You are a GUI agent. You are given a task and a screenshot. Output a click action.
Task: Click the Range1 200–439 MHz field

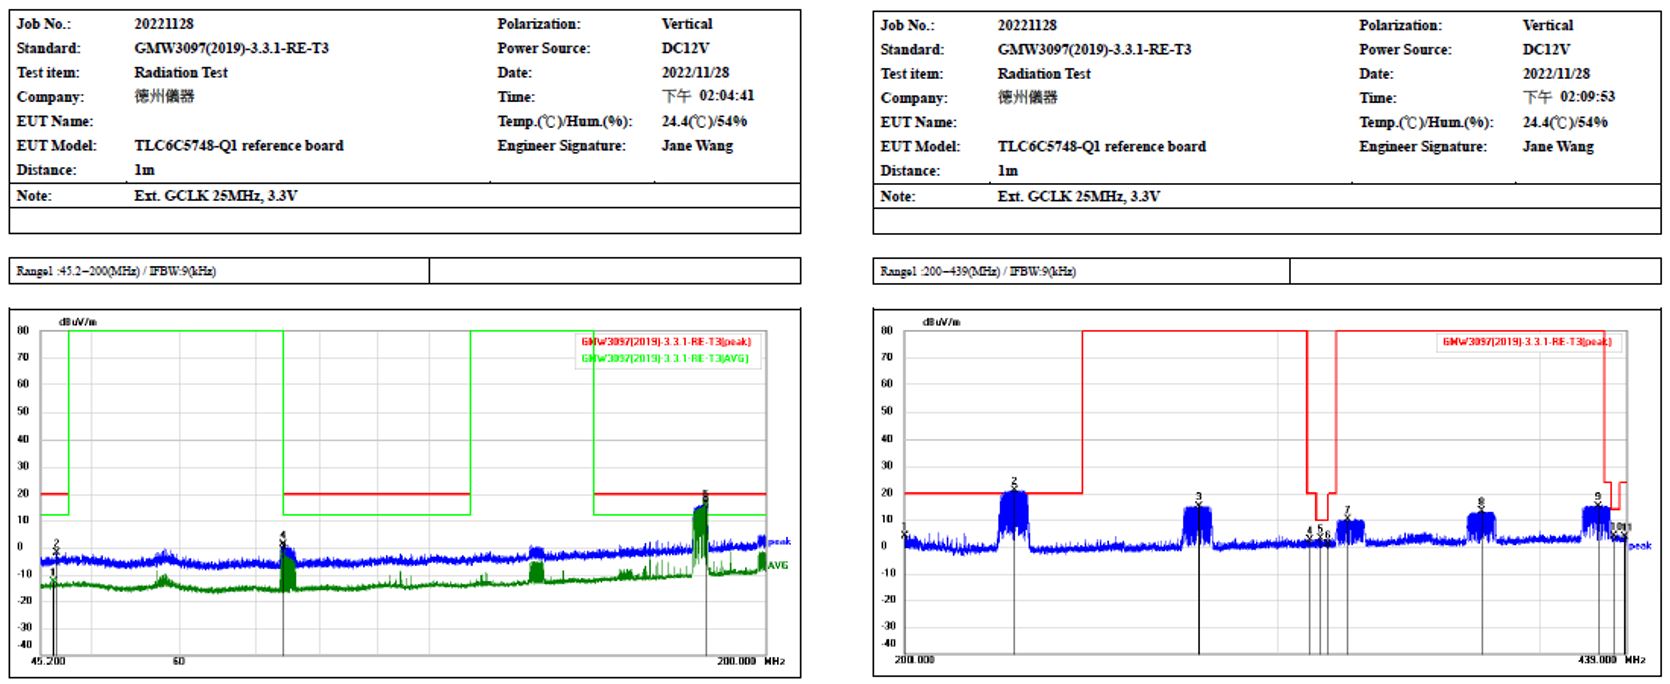point(978,272)
